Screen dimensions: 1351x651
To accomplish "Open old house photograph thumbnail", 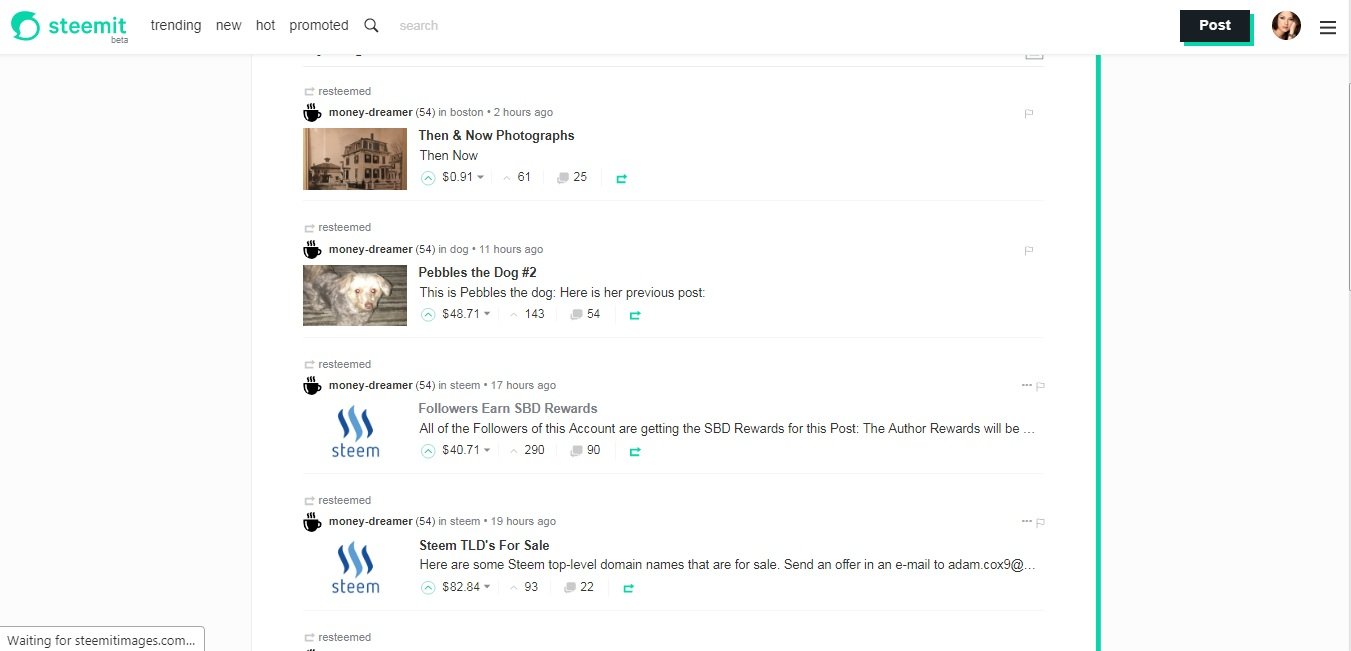I will [355, 159].
